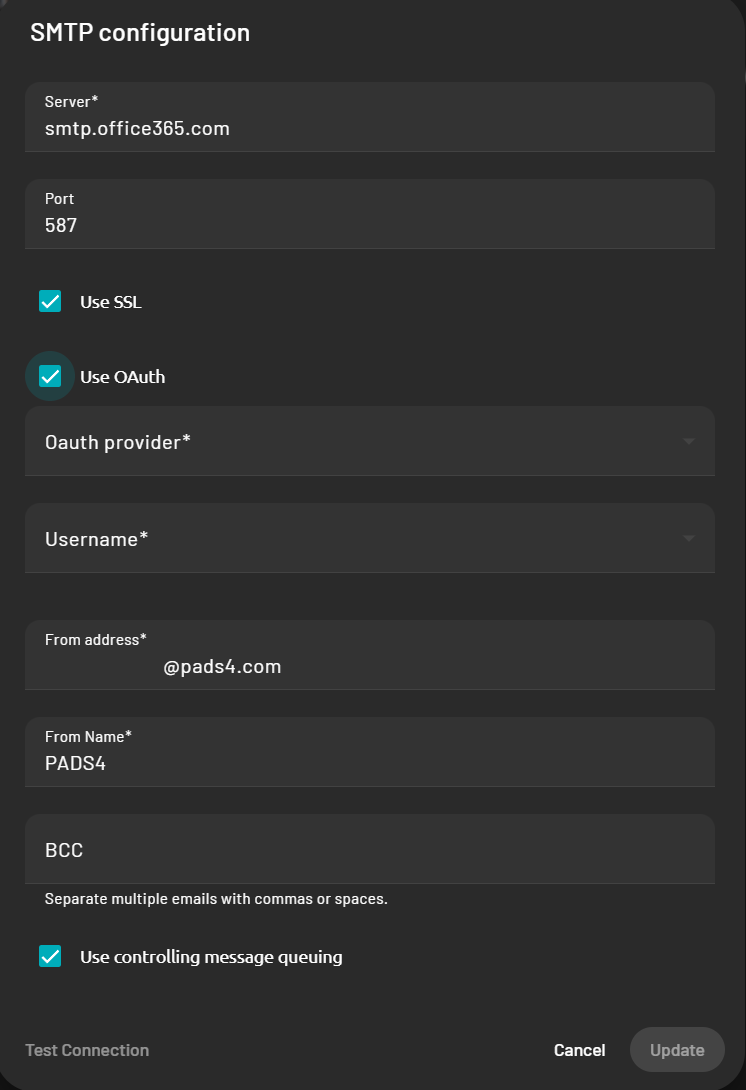The width and height of the screenshot is (746, 1090).
Task: Click the Oauth provider dropdown chevron
Action: pyautogui.click(x=688, y=440)
